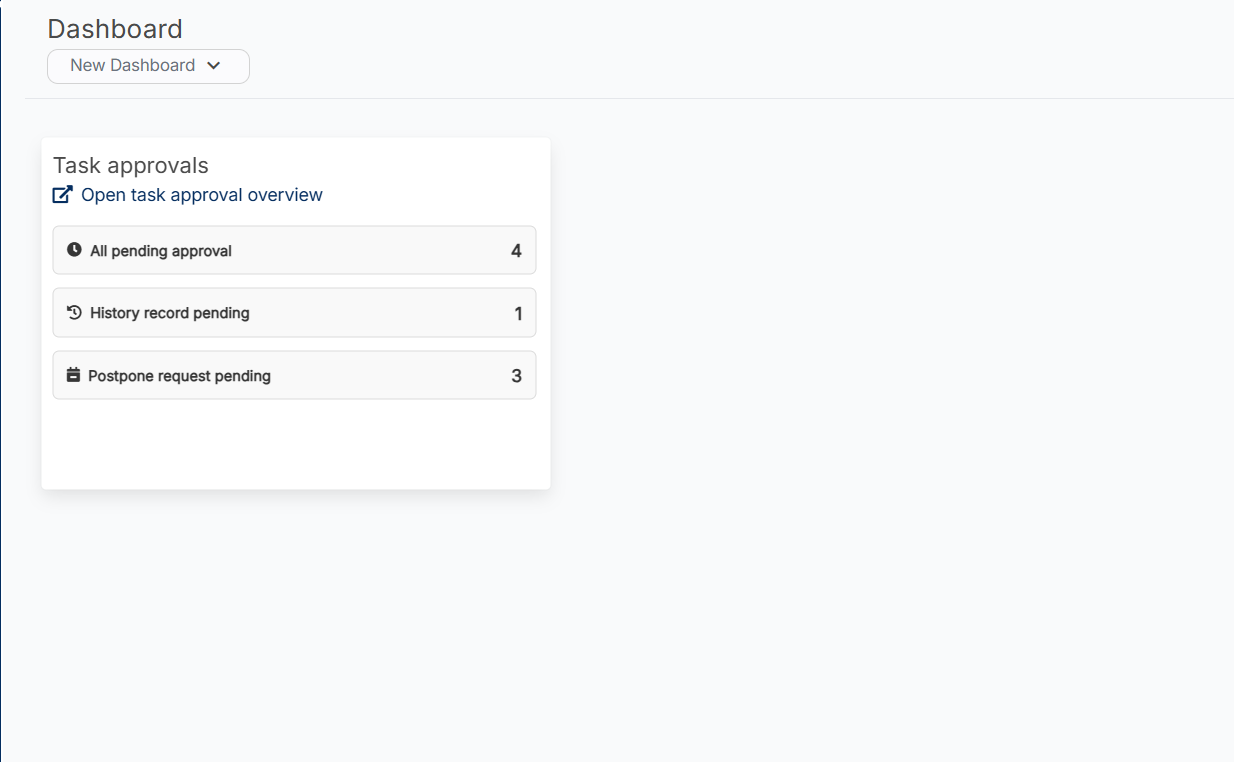Click the Dashboard page heading
Image resolution: width=1234 pixels, height=762 pixels.
(115, 29)
